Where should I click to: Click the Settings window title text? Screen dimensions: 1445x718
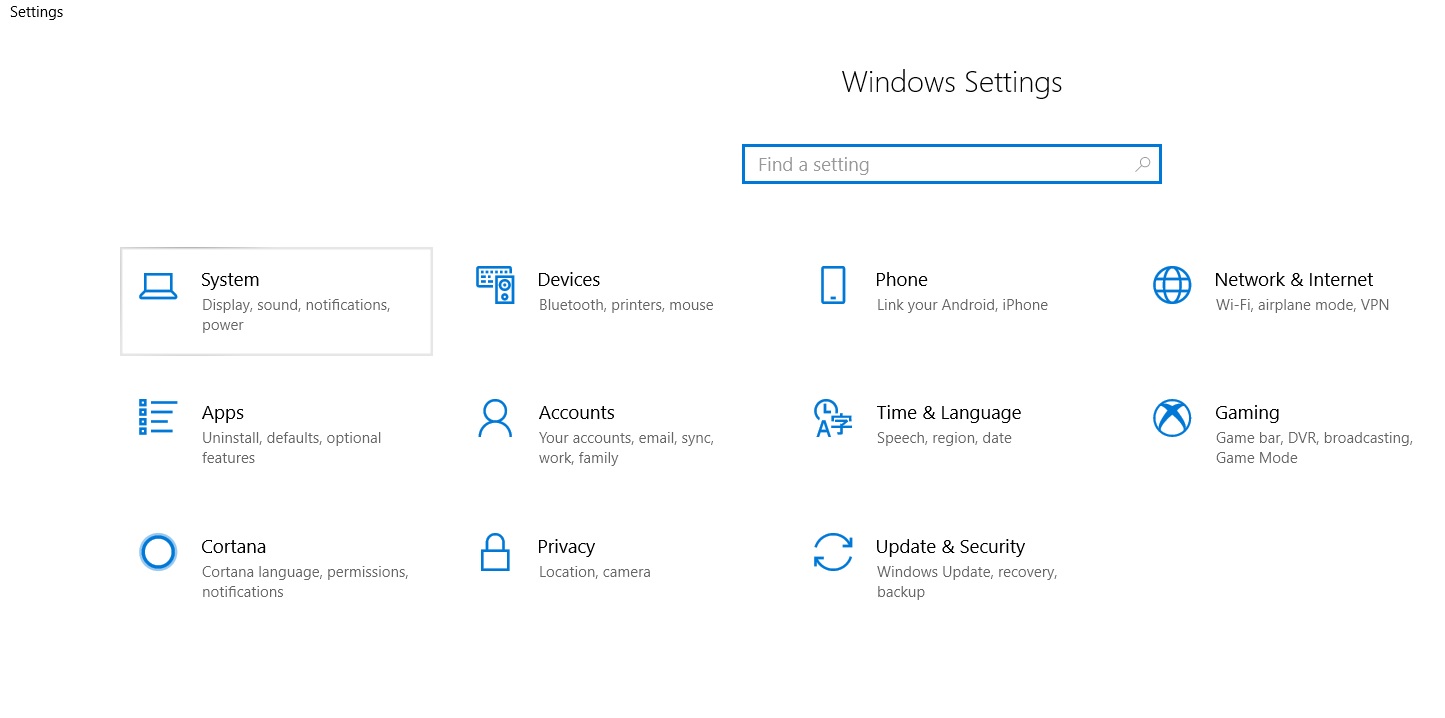tap(37, 12)
